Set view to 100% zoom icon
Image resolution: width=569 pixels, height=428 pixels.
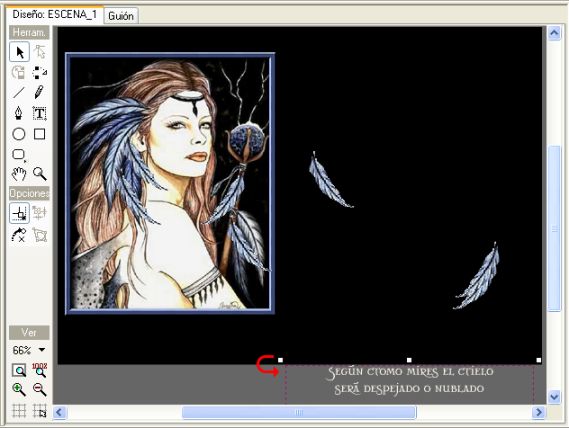40,370
